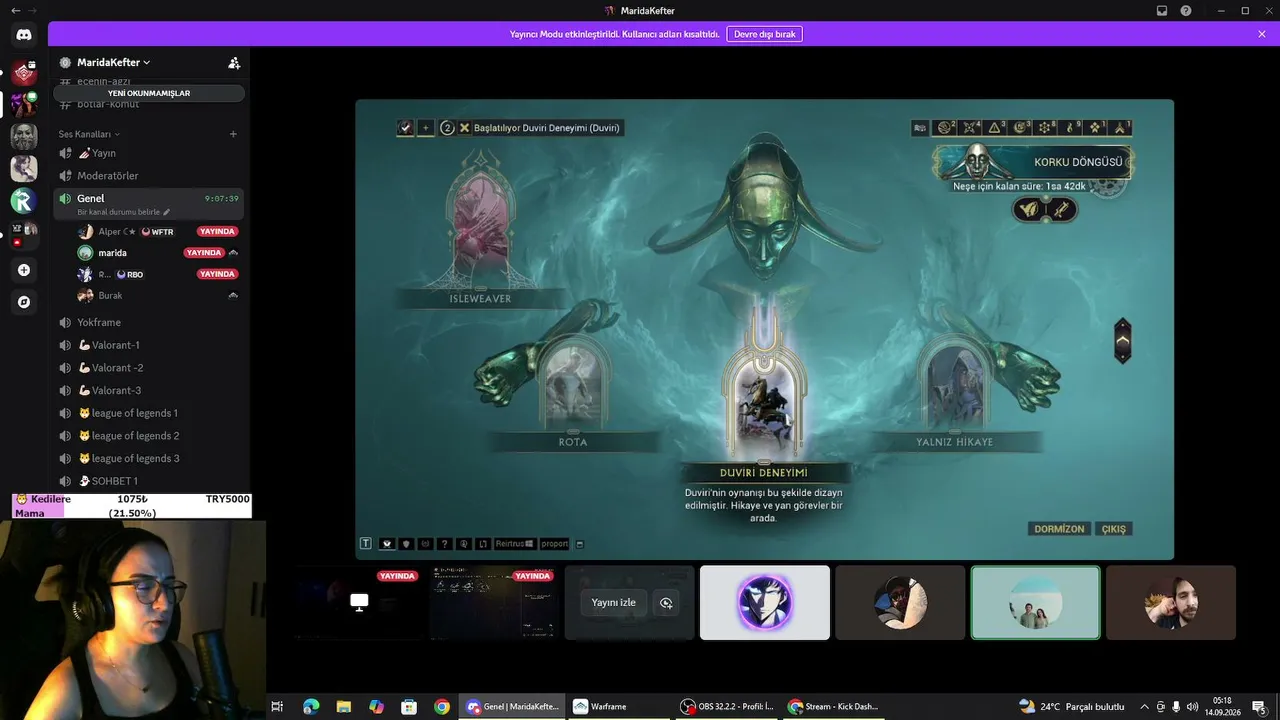Select the ROTA mode card

[573, 390]
